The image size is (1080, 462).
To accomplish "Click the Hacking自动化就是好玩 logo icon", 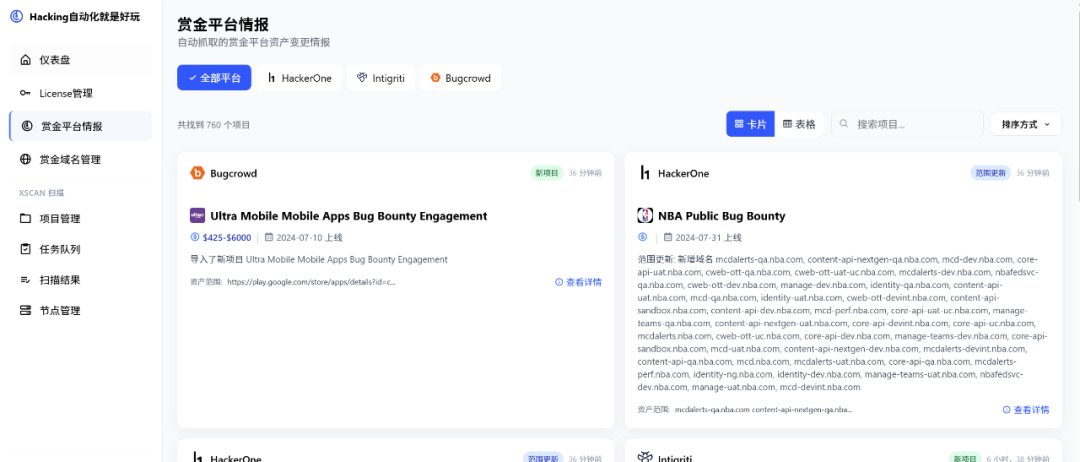I will [x=16, y=17].
